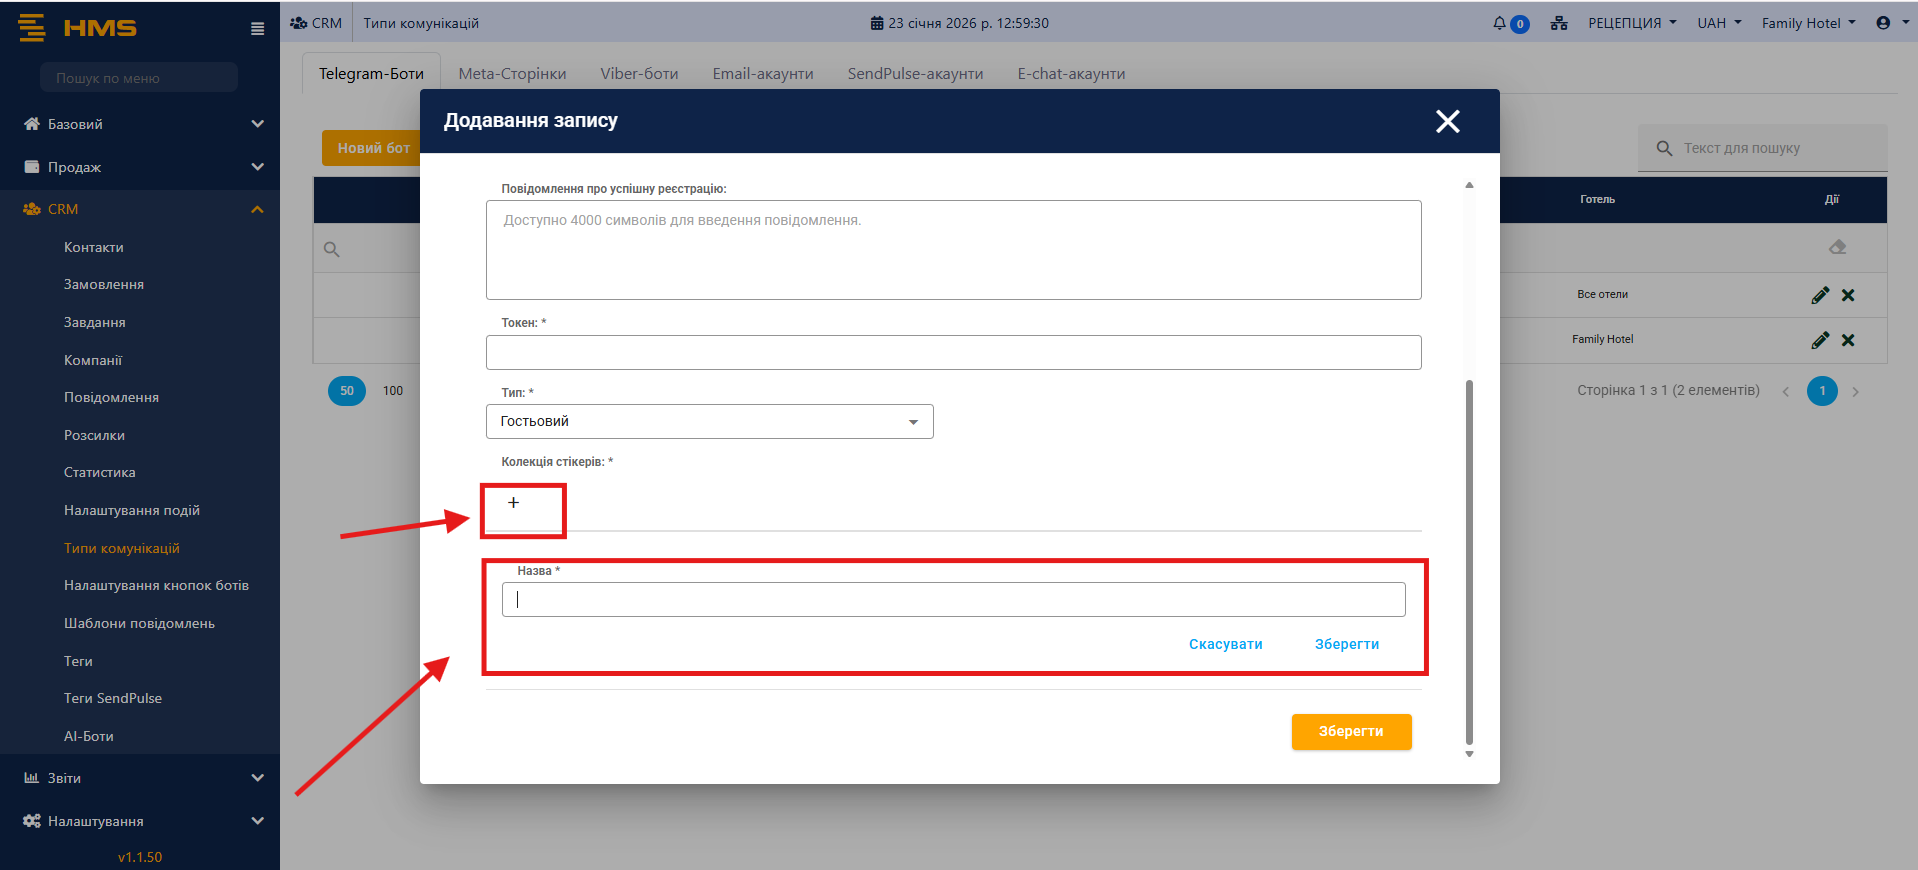Expand the Базовий sidebar section
Screen dimensions: 1918x870
(x=140, y=124)
